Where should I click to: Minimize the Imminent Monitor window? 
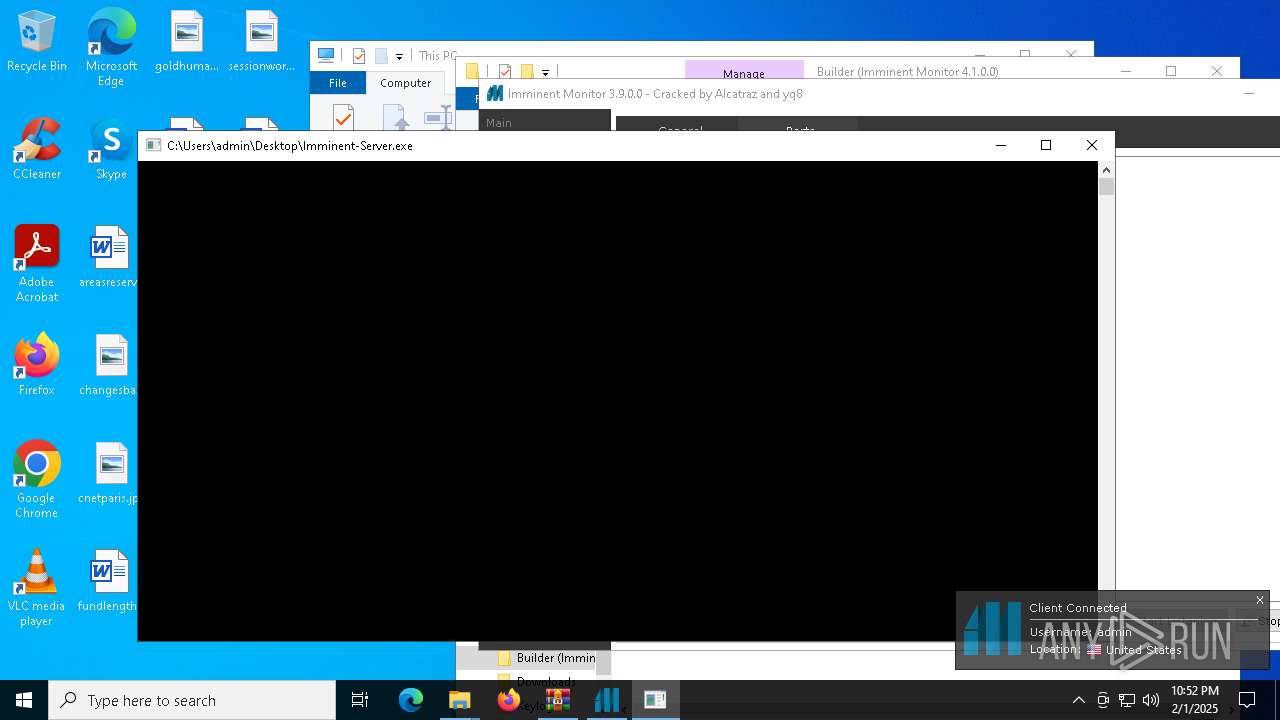click(1248, 93)
